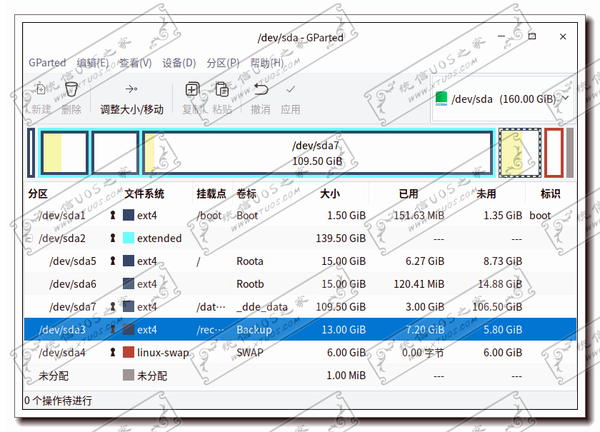
Task: Click the /boot mount point cell
Action: [209, 215]
